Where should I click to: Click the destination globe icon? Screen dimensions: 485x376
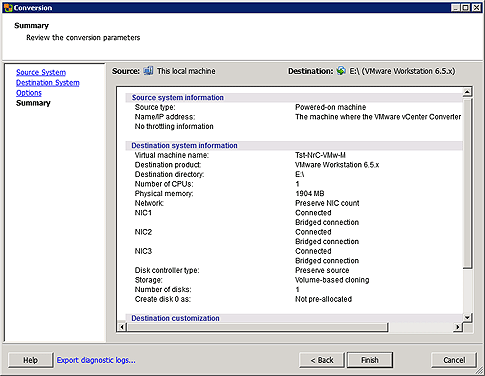(341, 71)
